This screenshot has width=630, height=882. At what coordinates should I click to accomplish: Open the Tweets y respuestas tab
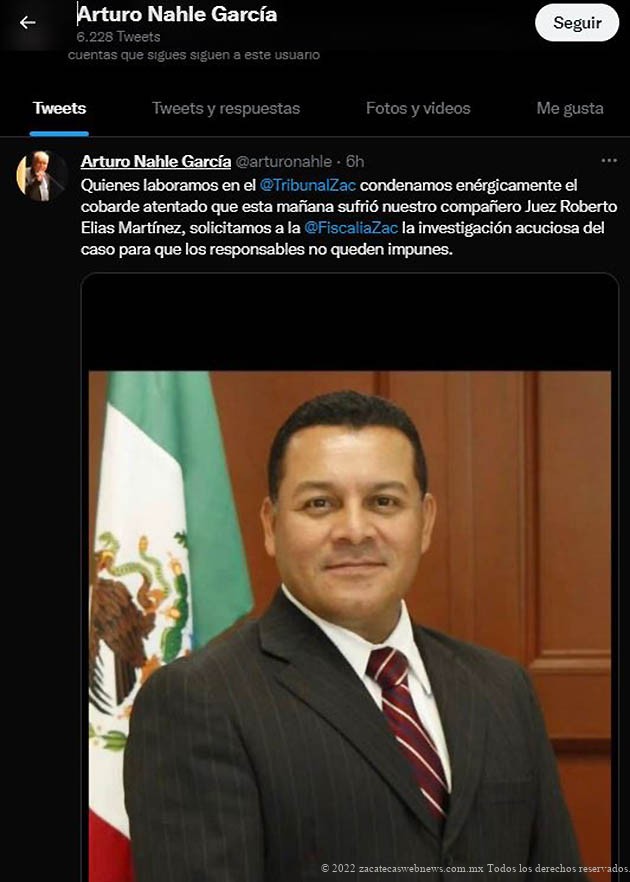[226, 109]
